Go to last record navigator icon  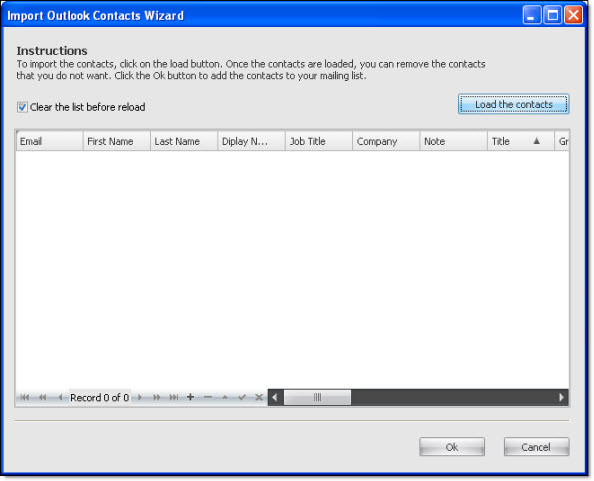pos(174,398)
